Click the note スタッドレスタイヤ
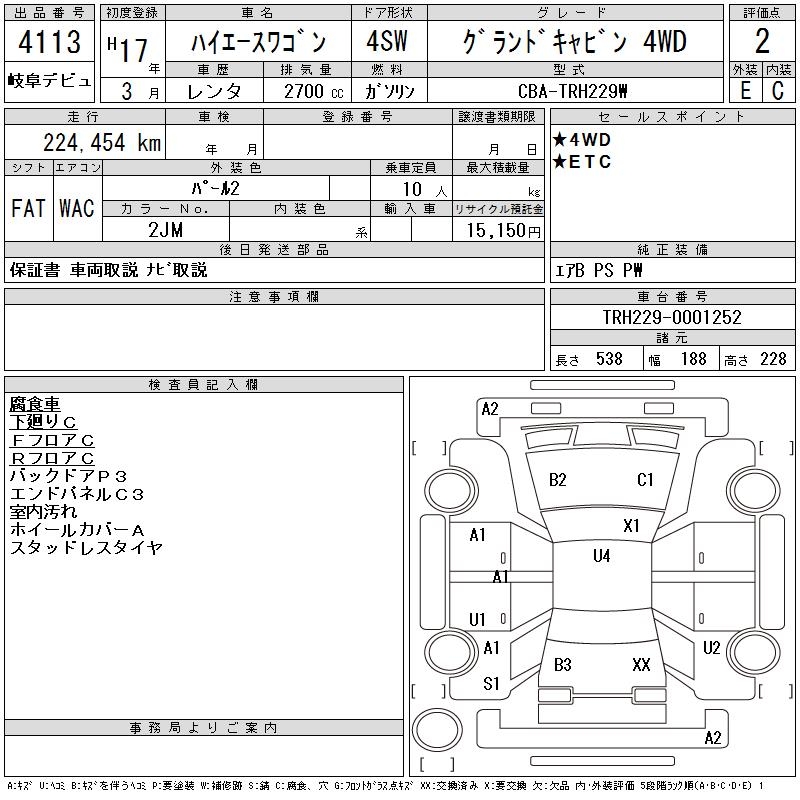This screenshot has height=800, width=800. [x=86, y=547]
